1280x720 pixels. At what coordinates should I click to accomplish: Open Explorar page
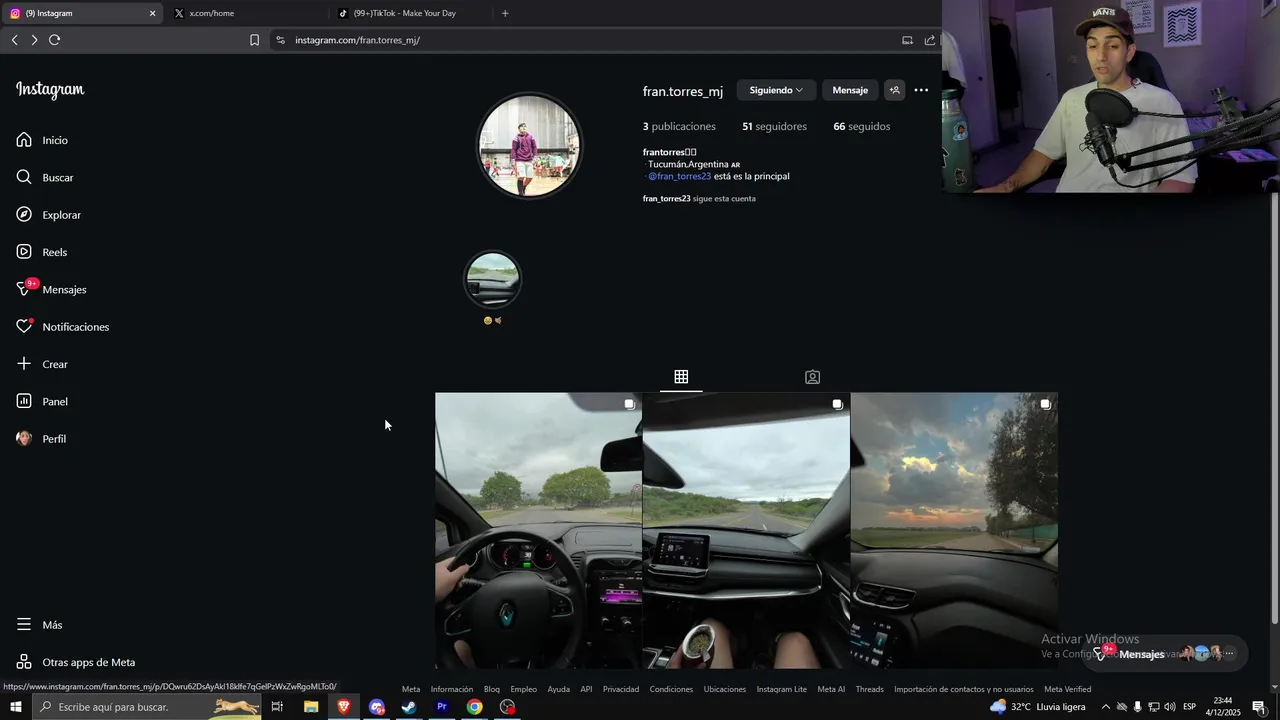pos(48,215)
